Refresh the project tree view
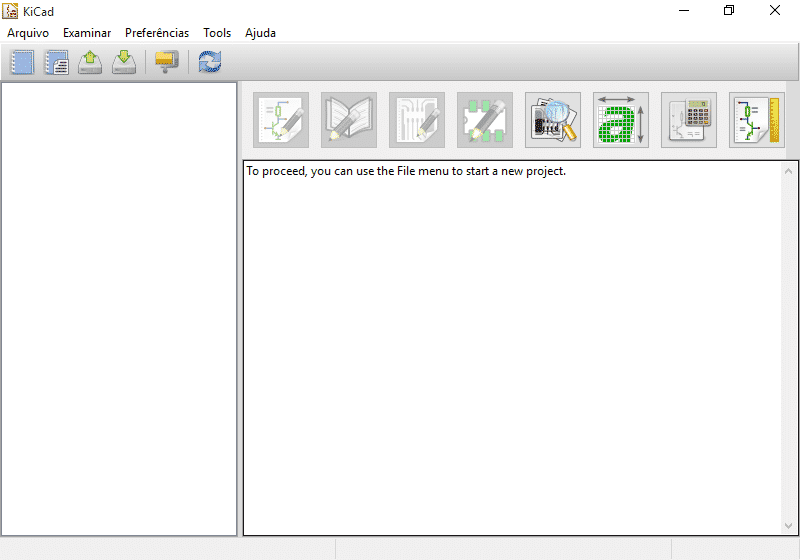 (210, 62)
